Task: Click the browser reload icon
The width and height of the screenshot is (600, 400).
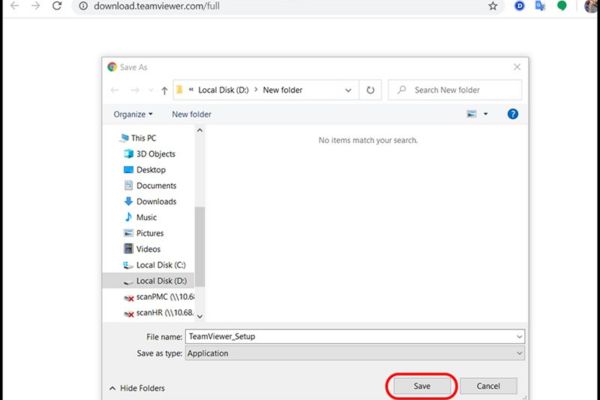Action: click(x=57, y=6)
